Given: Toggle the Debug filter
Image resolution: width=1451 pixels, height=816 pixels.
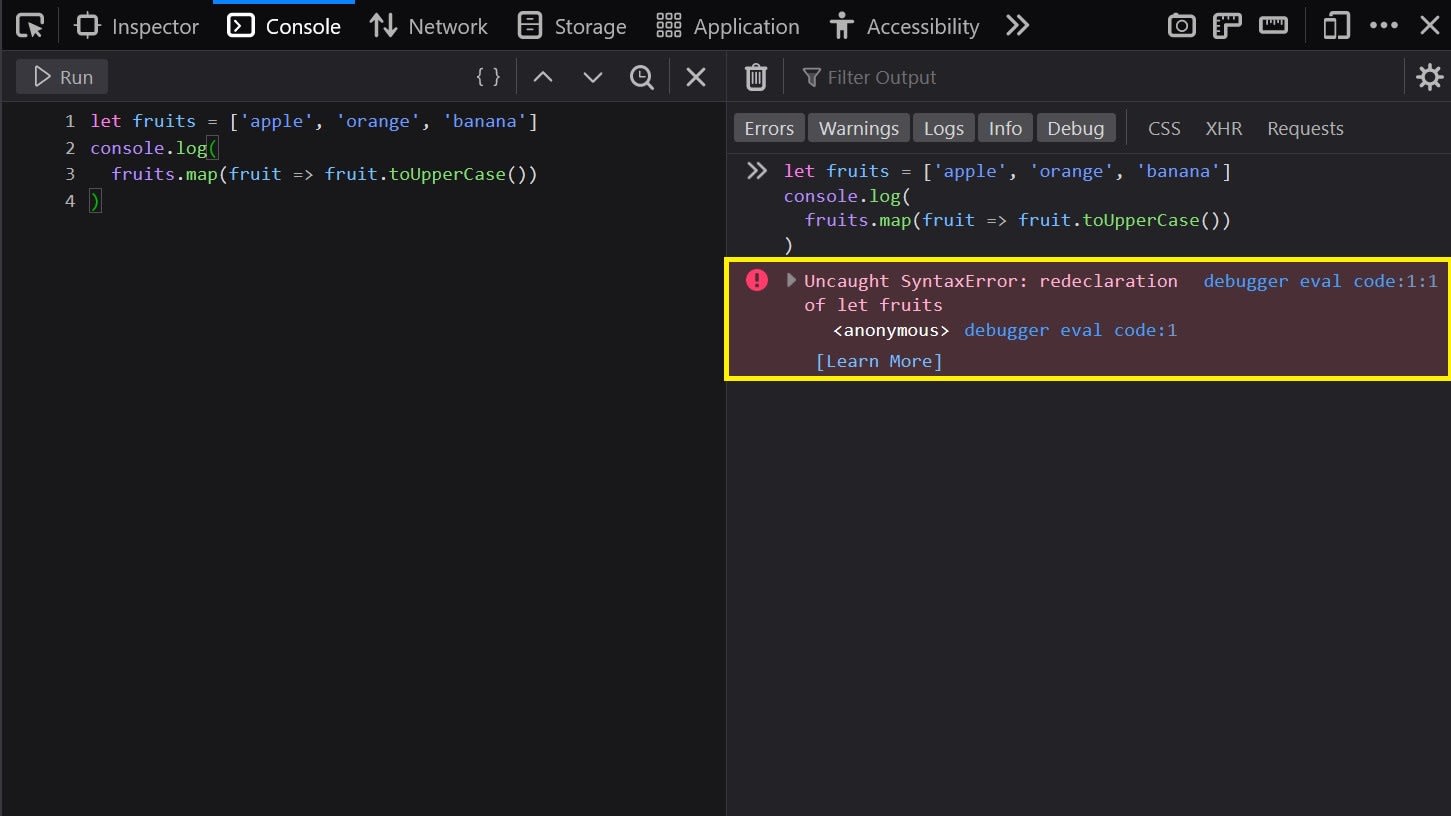Looking at the screenshot, I should click(x=1076, y=128).
